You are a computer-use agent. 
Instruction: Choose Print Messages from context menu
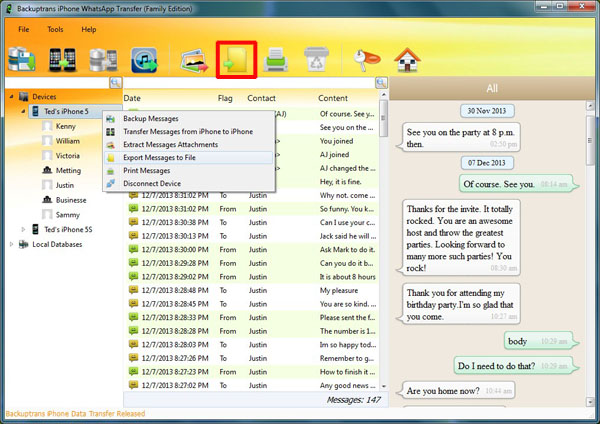point(189,171)
